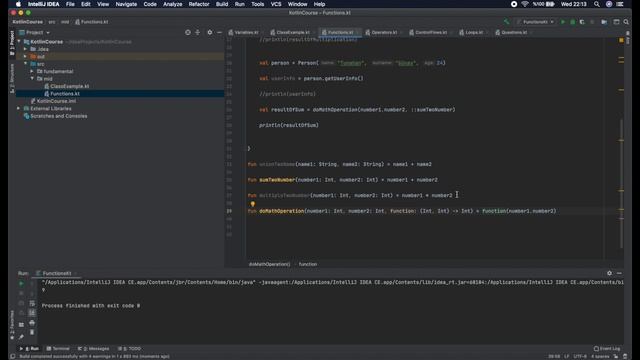
Task: Toggle the Messages tool window button
Action: (x=93, y=349)
